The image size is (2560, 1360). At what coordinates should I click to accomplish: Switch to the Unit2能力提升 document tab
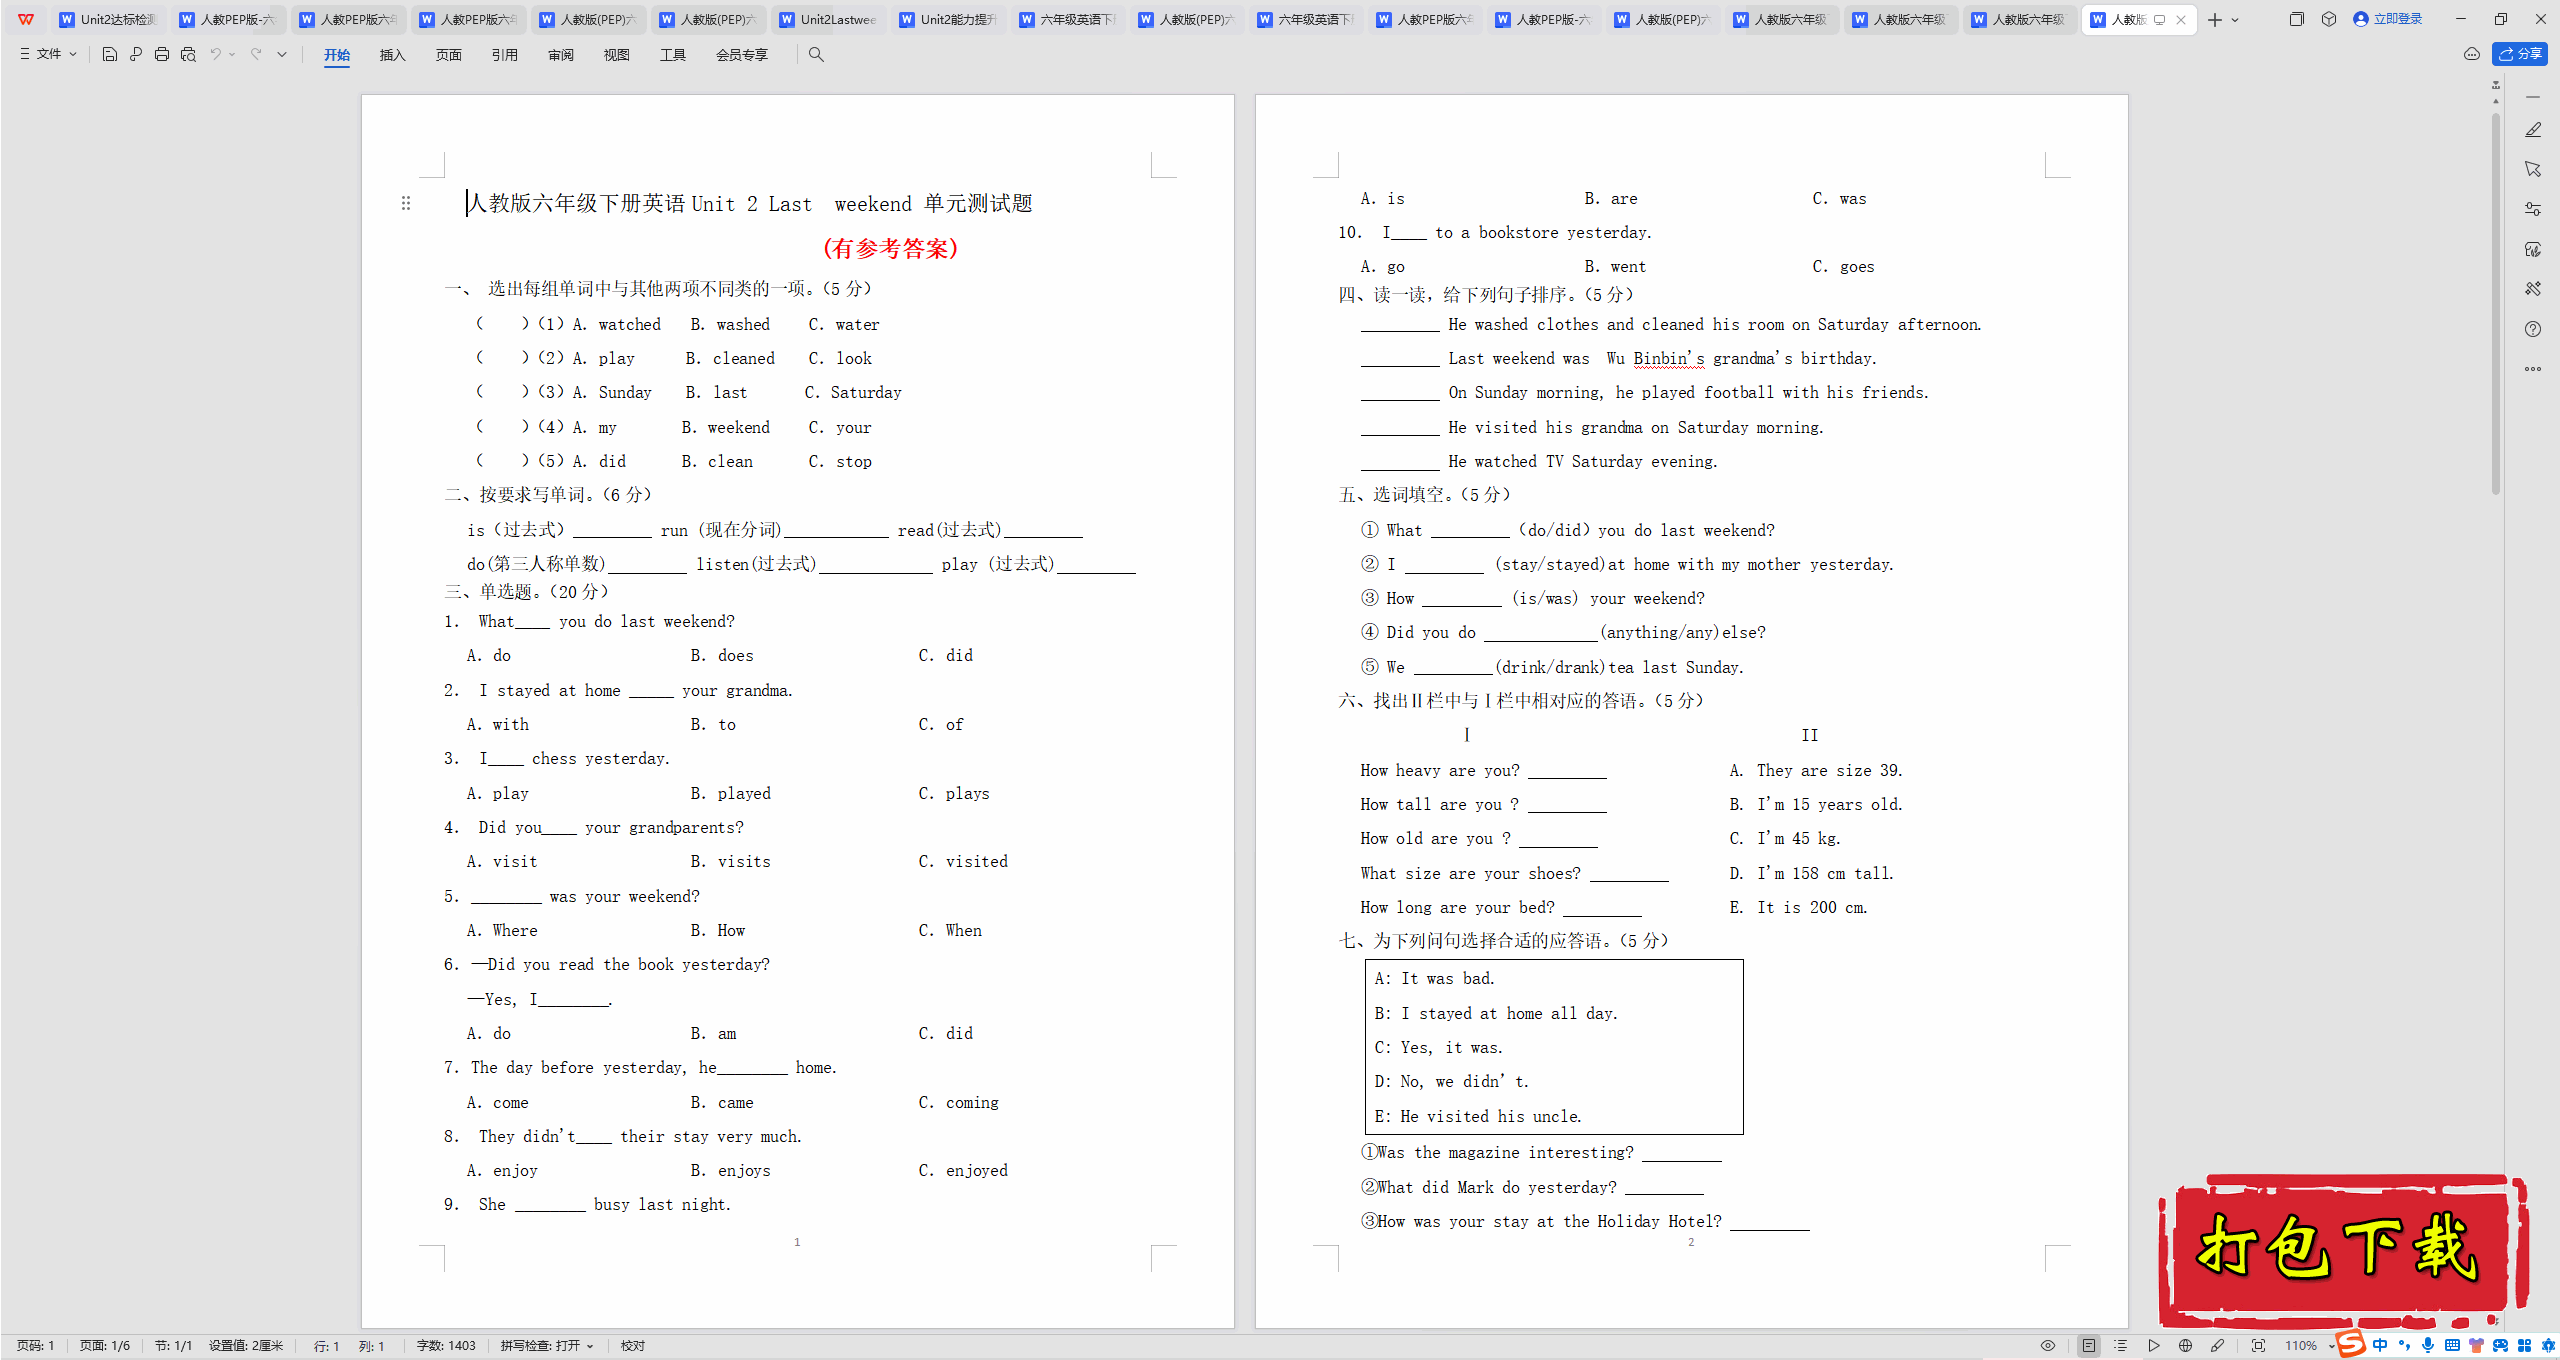click(x=949, y=19)
